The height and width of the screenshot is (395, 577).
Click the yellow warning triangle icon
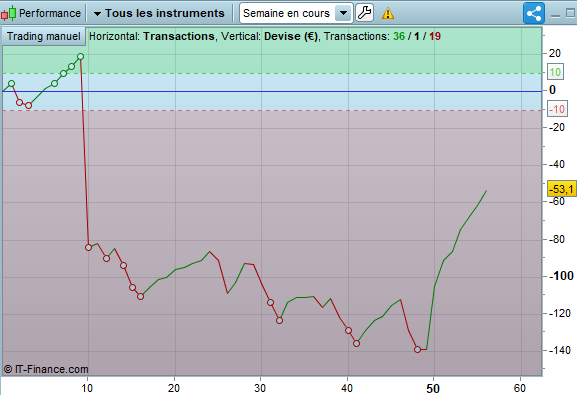point(388,14)
